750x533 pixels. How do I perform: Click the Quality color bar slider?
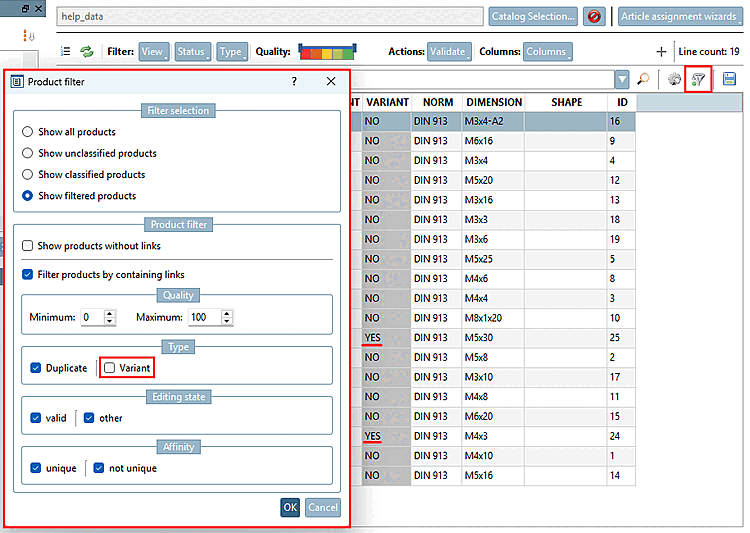[327, 51]
